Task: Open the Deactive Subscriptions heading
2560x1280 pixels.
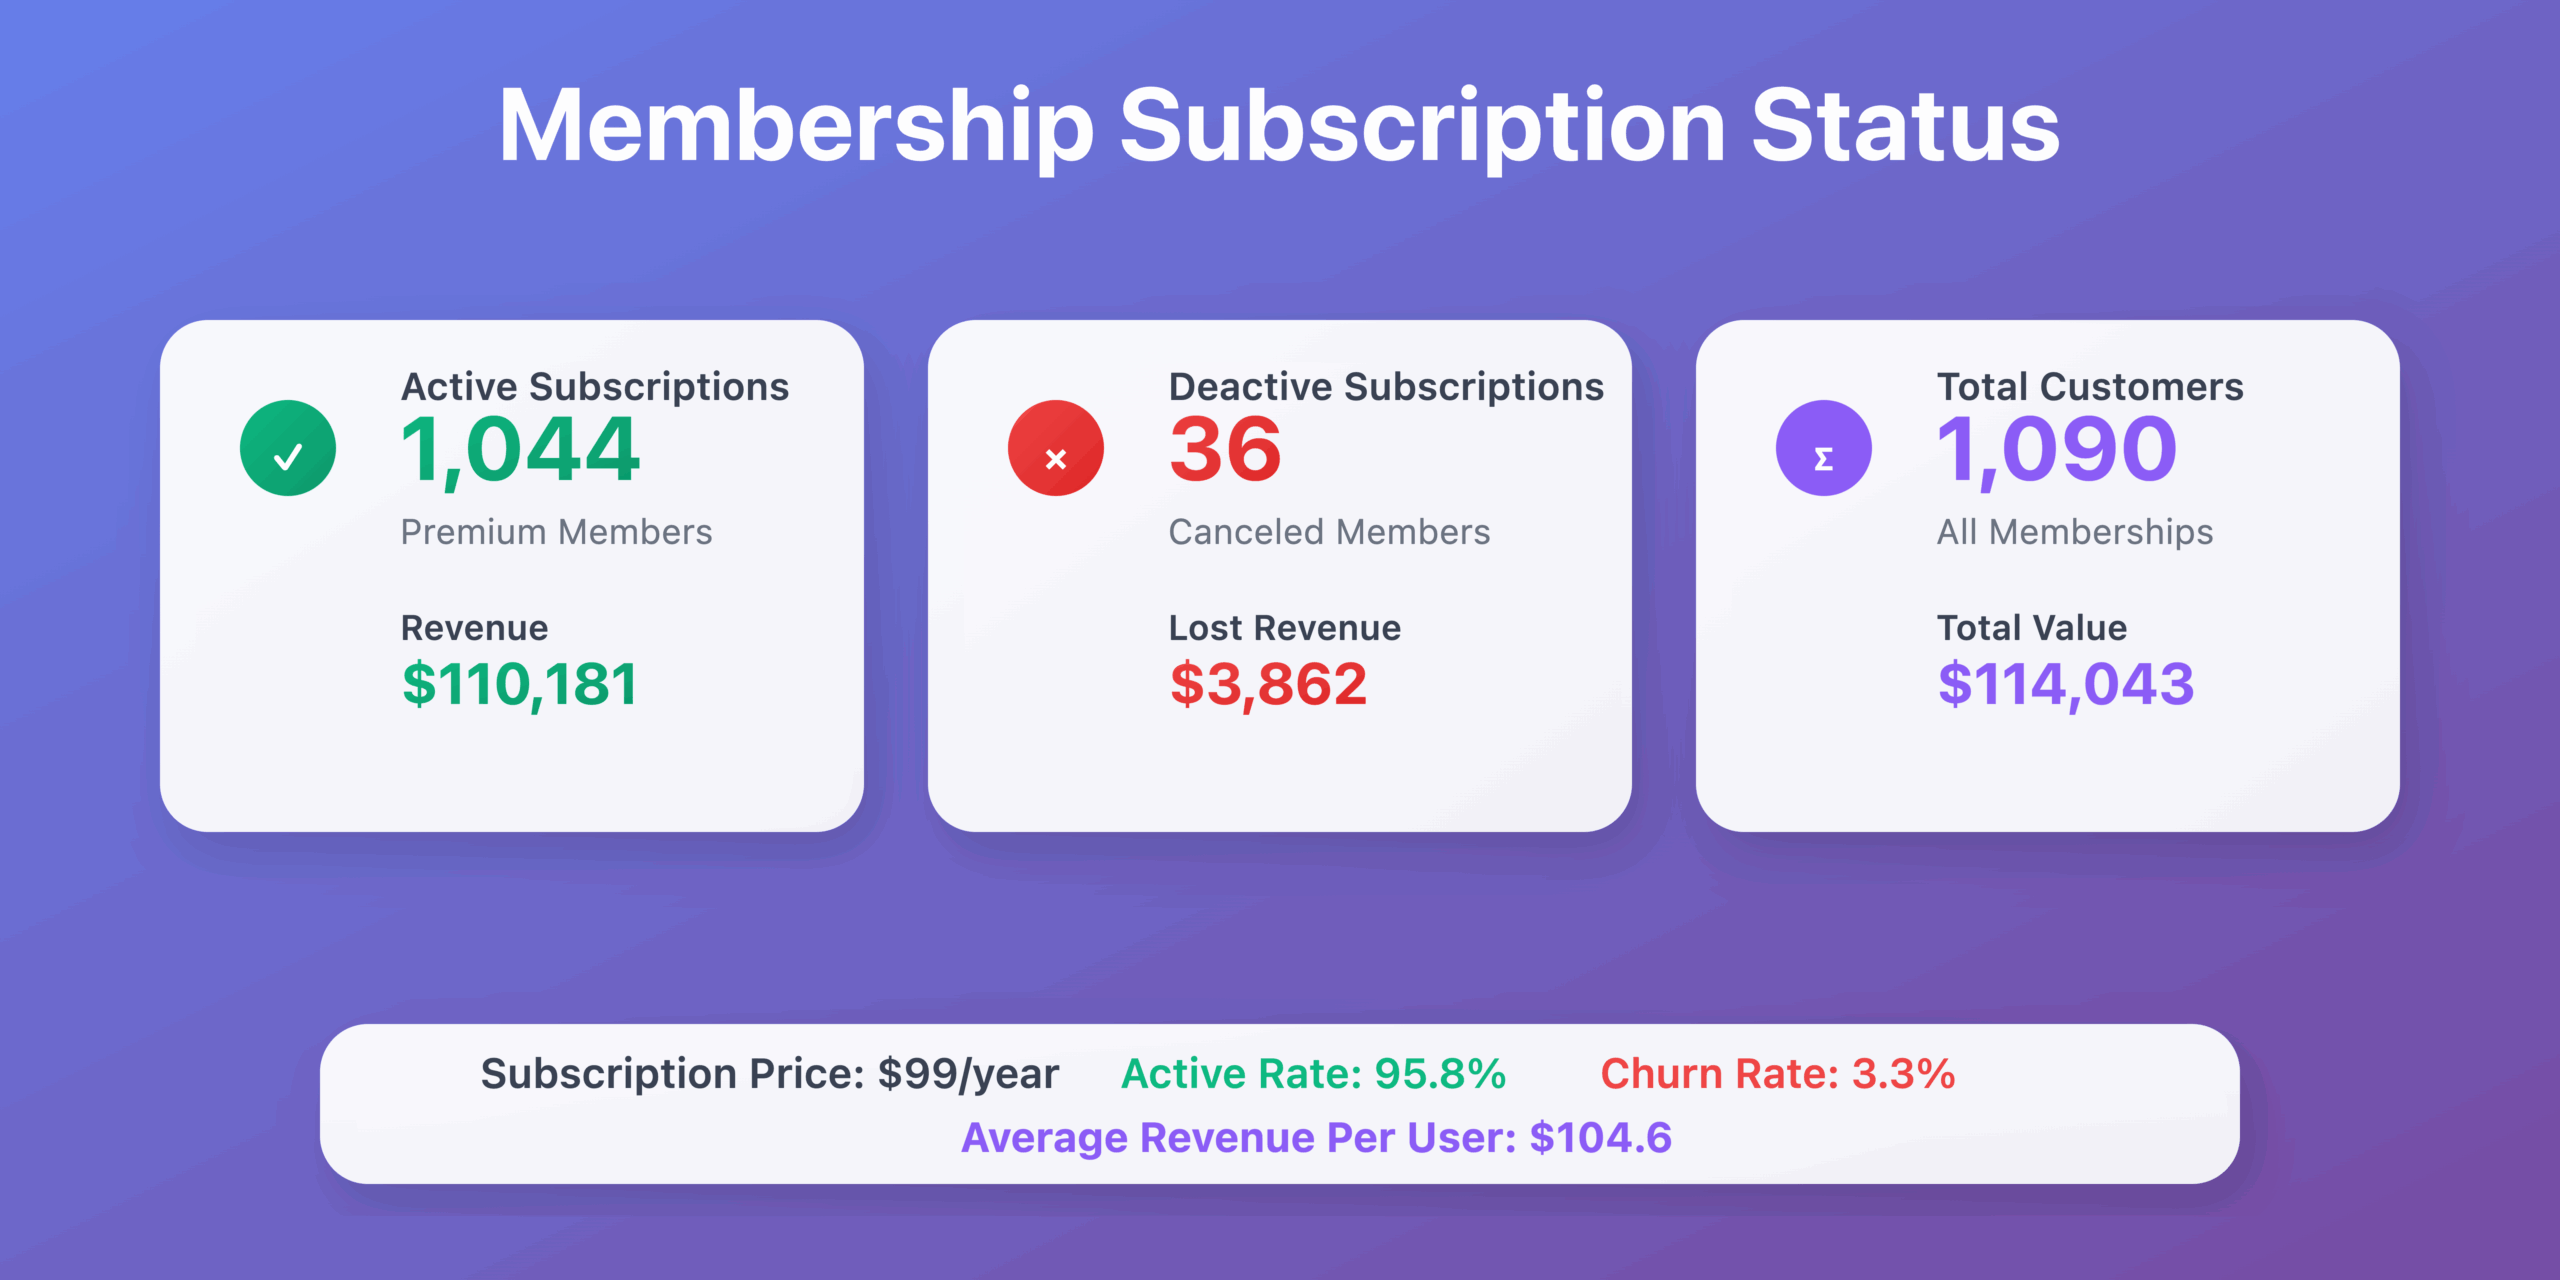Action: tap(1387, 387)
